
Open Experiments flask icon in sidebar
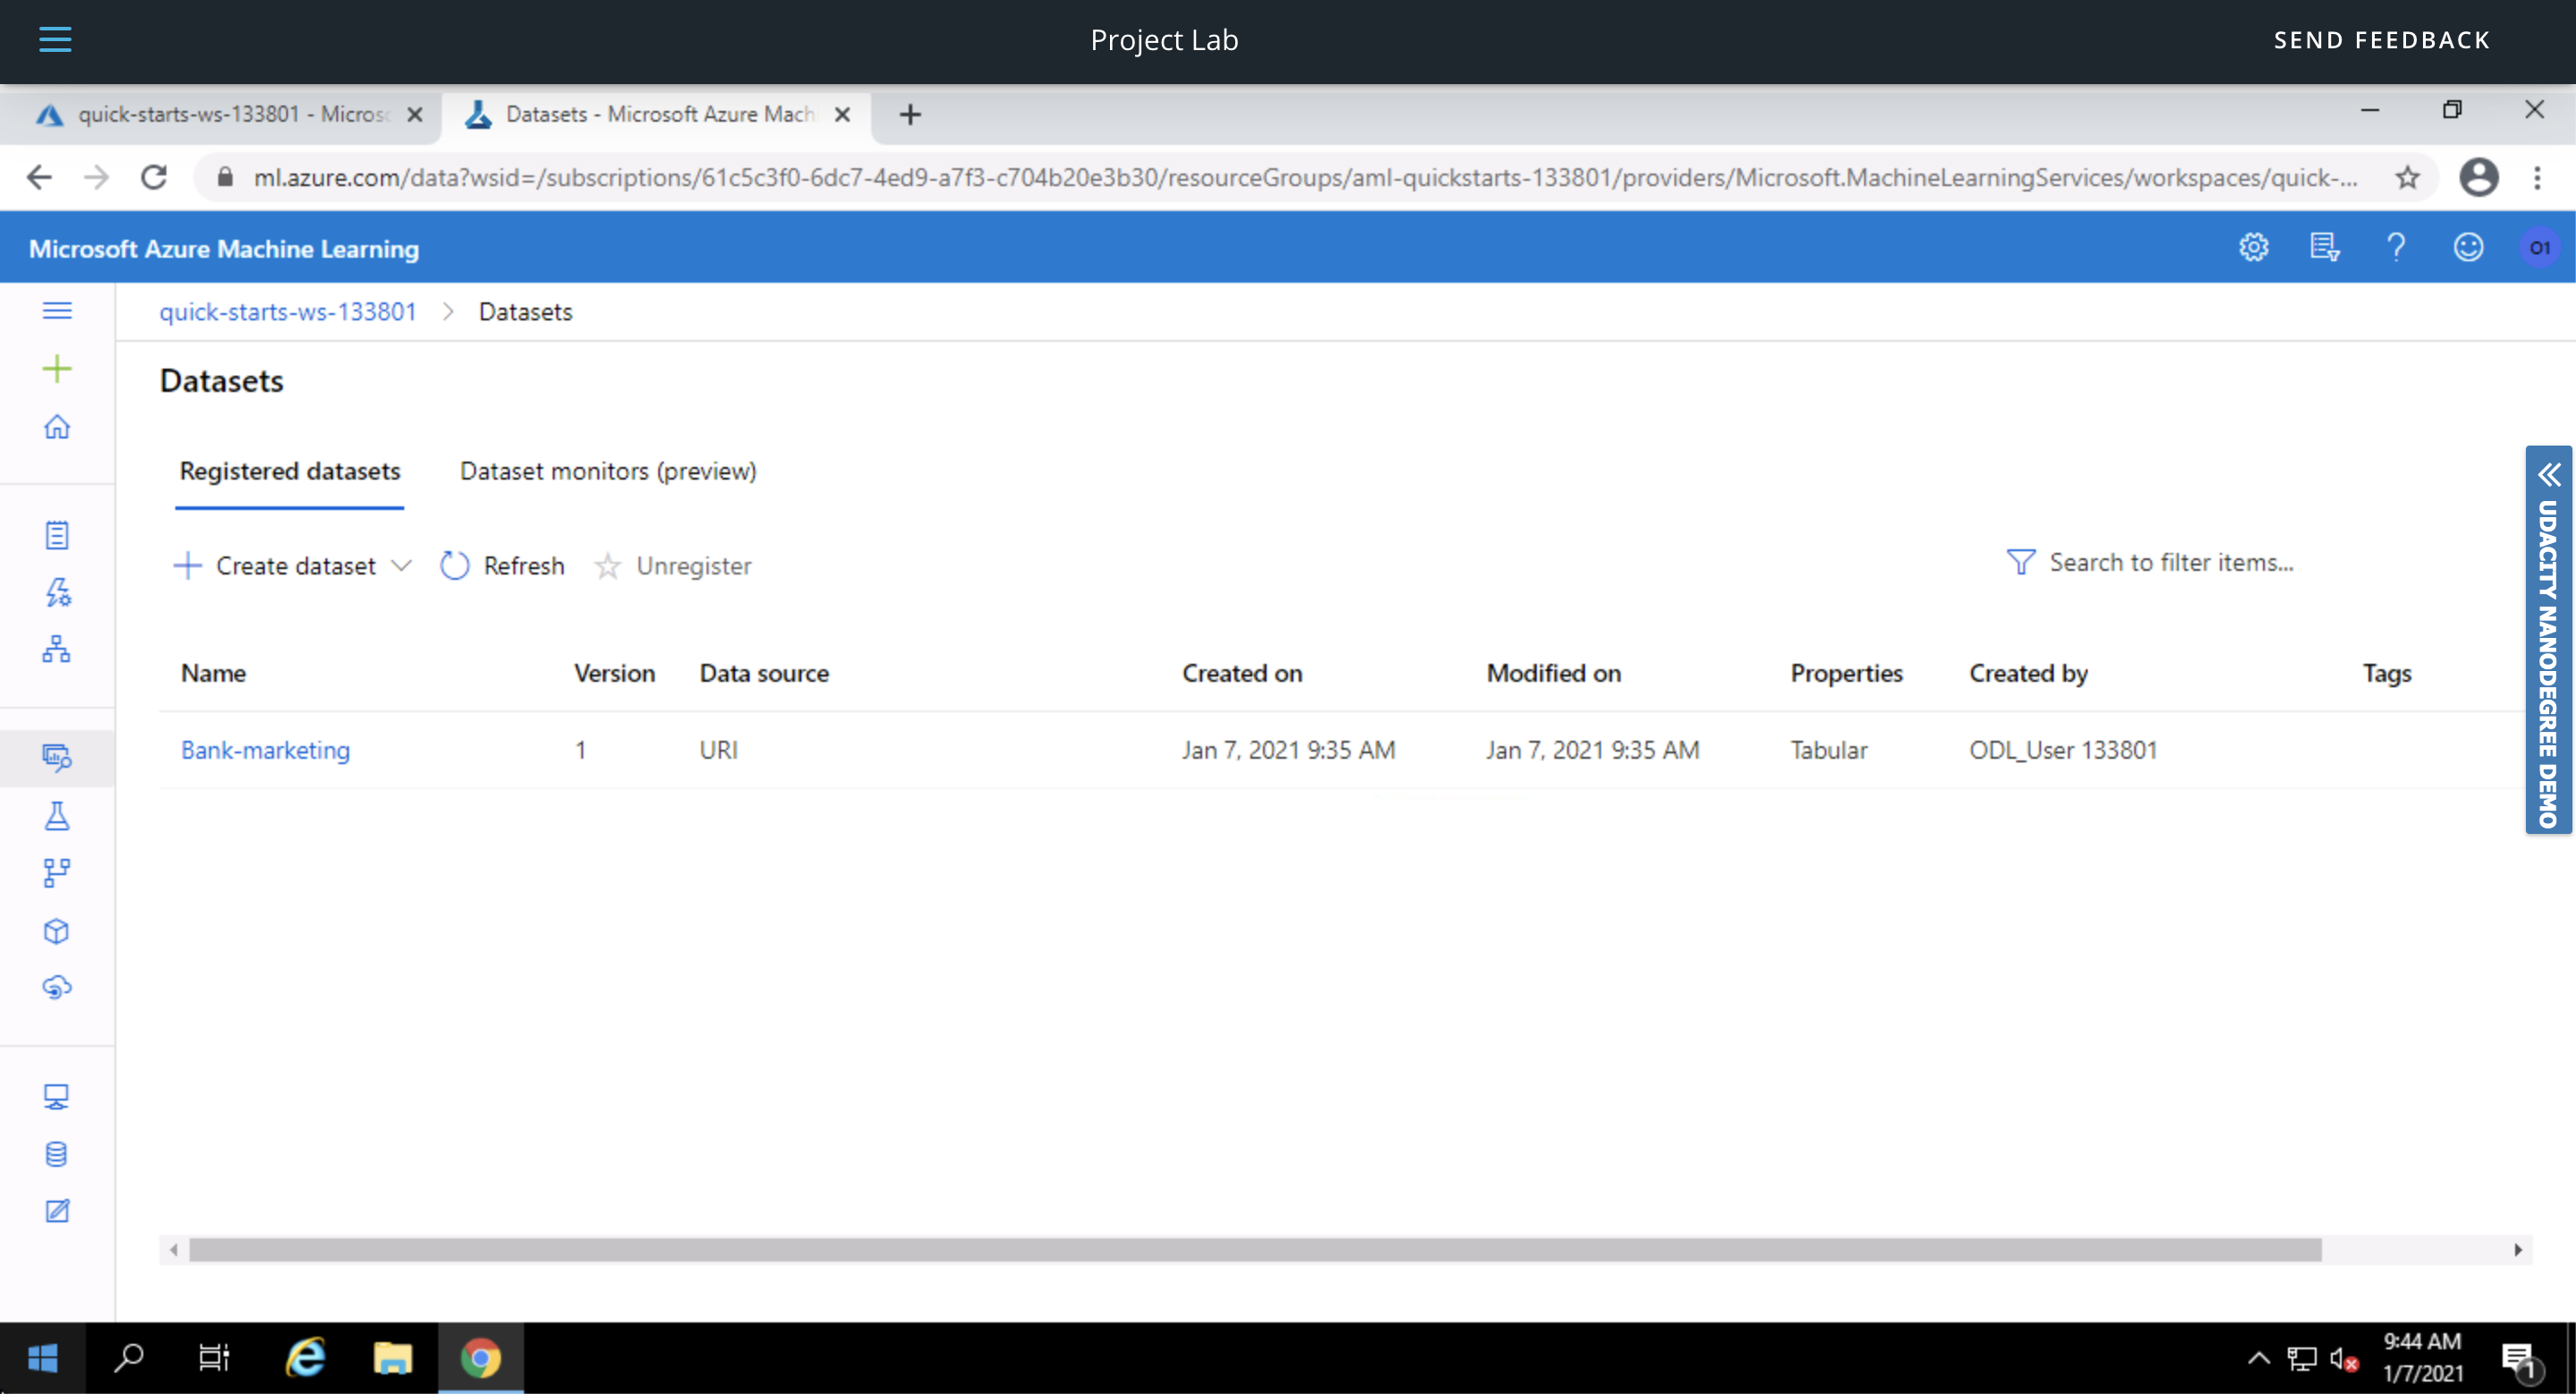tap(57, 816)
